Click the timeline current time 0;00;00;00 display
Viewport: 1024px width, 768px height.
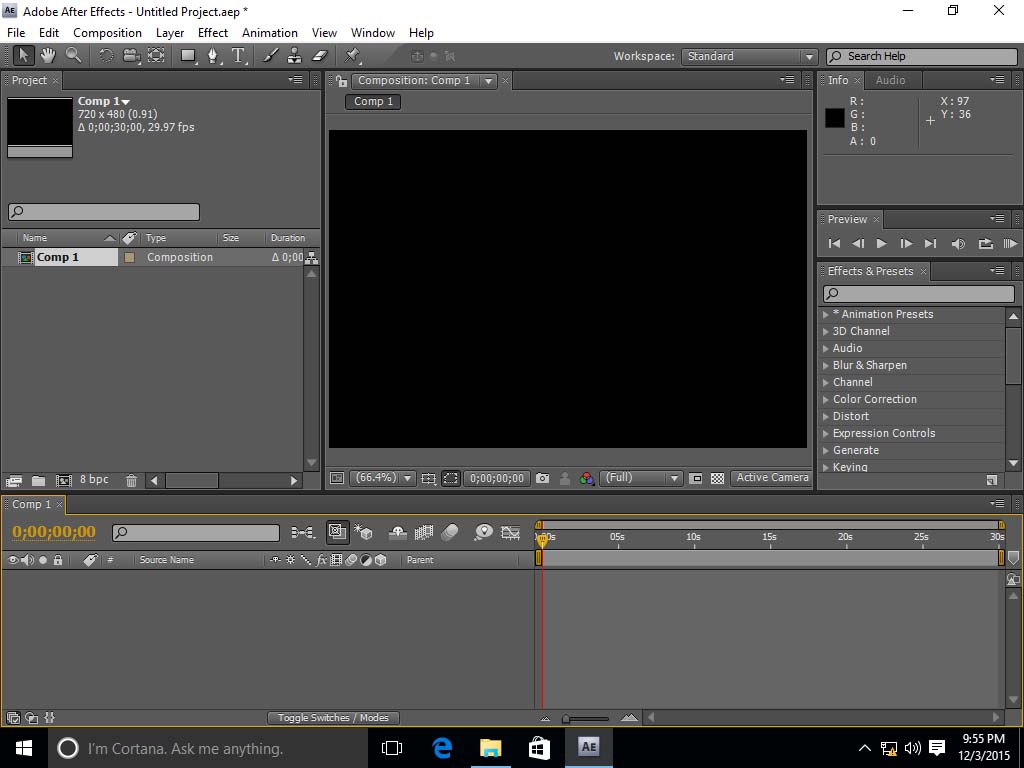coord(54,532)
